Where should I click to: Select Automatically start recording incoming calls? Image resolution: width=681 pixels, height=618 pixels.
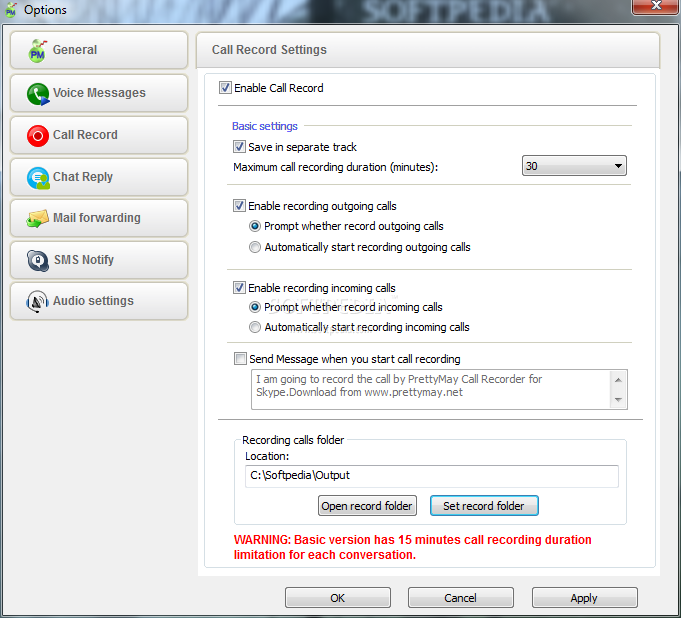click(255, 327)
